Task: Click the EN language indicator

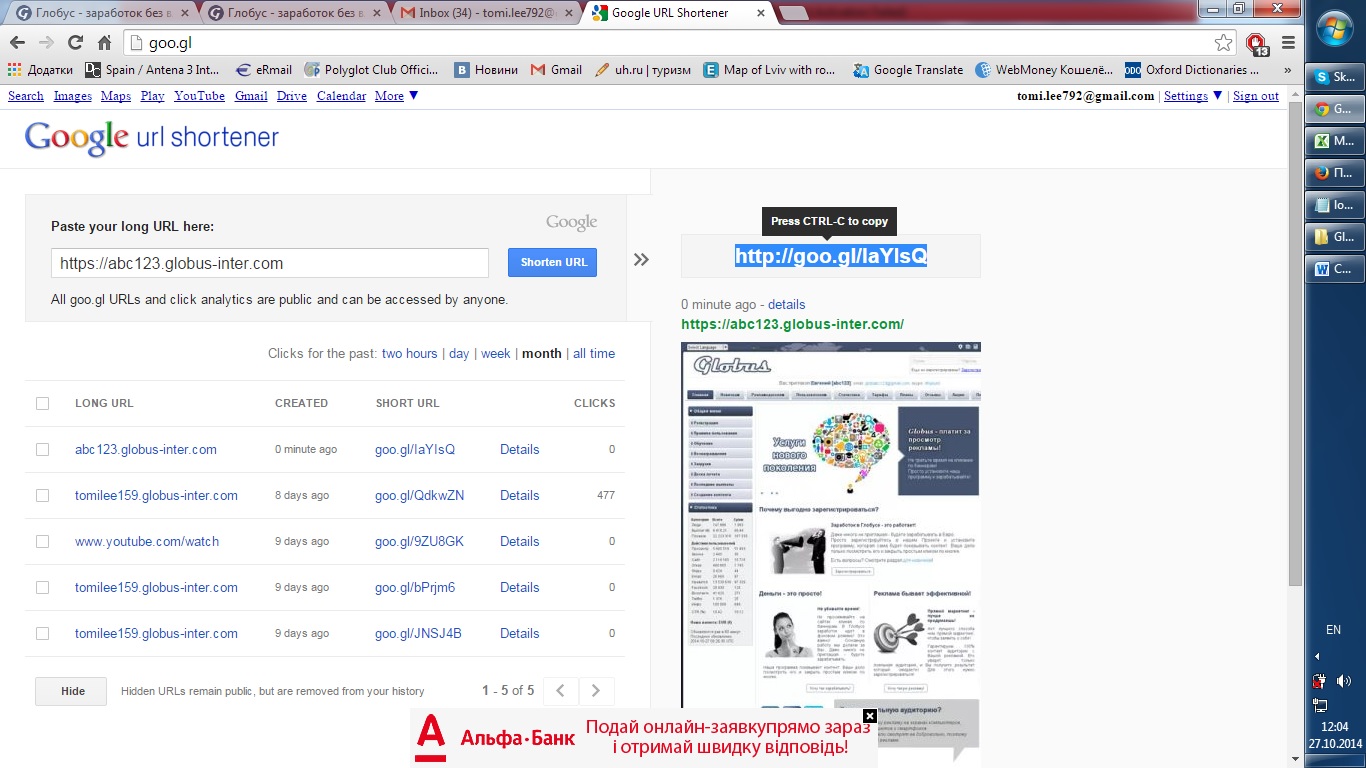Action: (1333, 630)
